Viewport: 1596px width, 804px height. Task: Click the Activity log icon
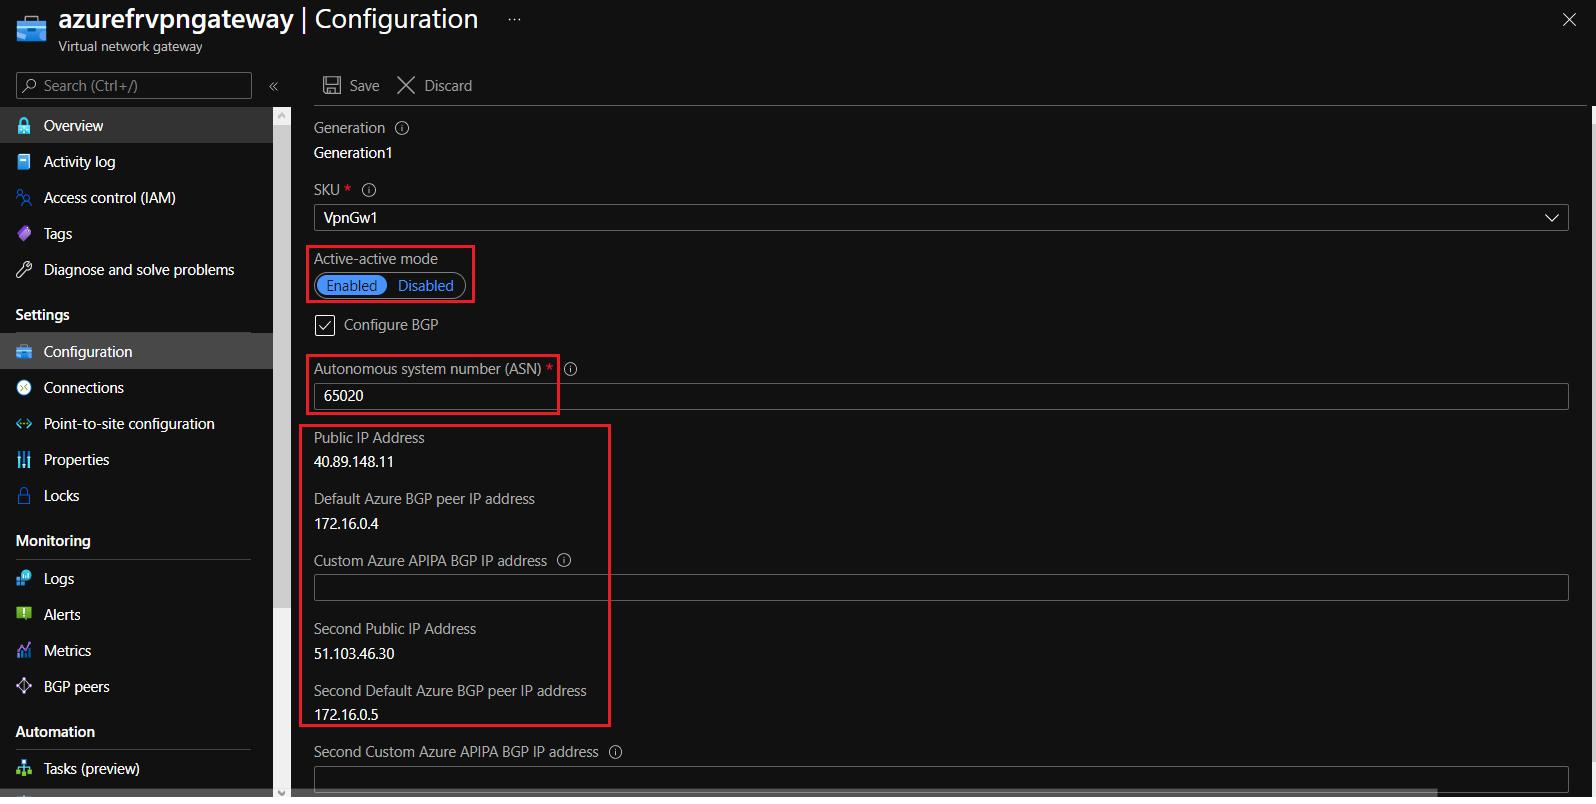[24, 162]
